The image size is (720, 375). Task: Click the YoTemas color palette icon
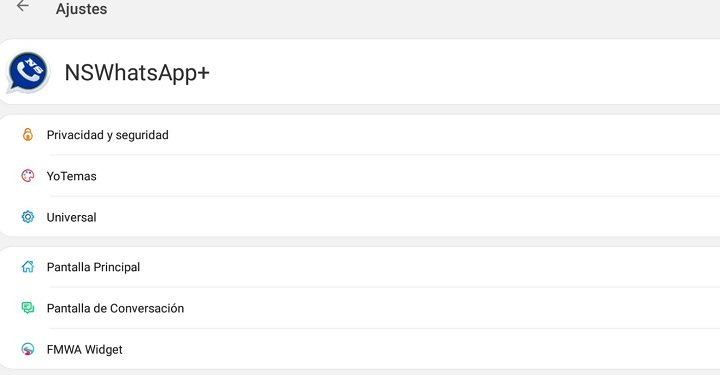pos(28,176)
